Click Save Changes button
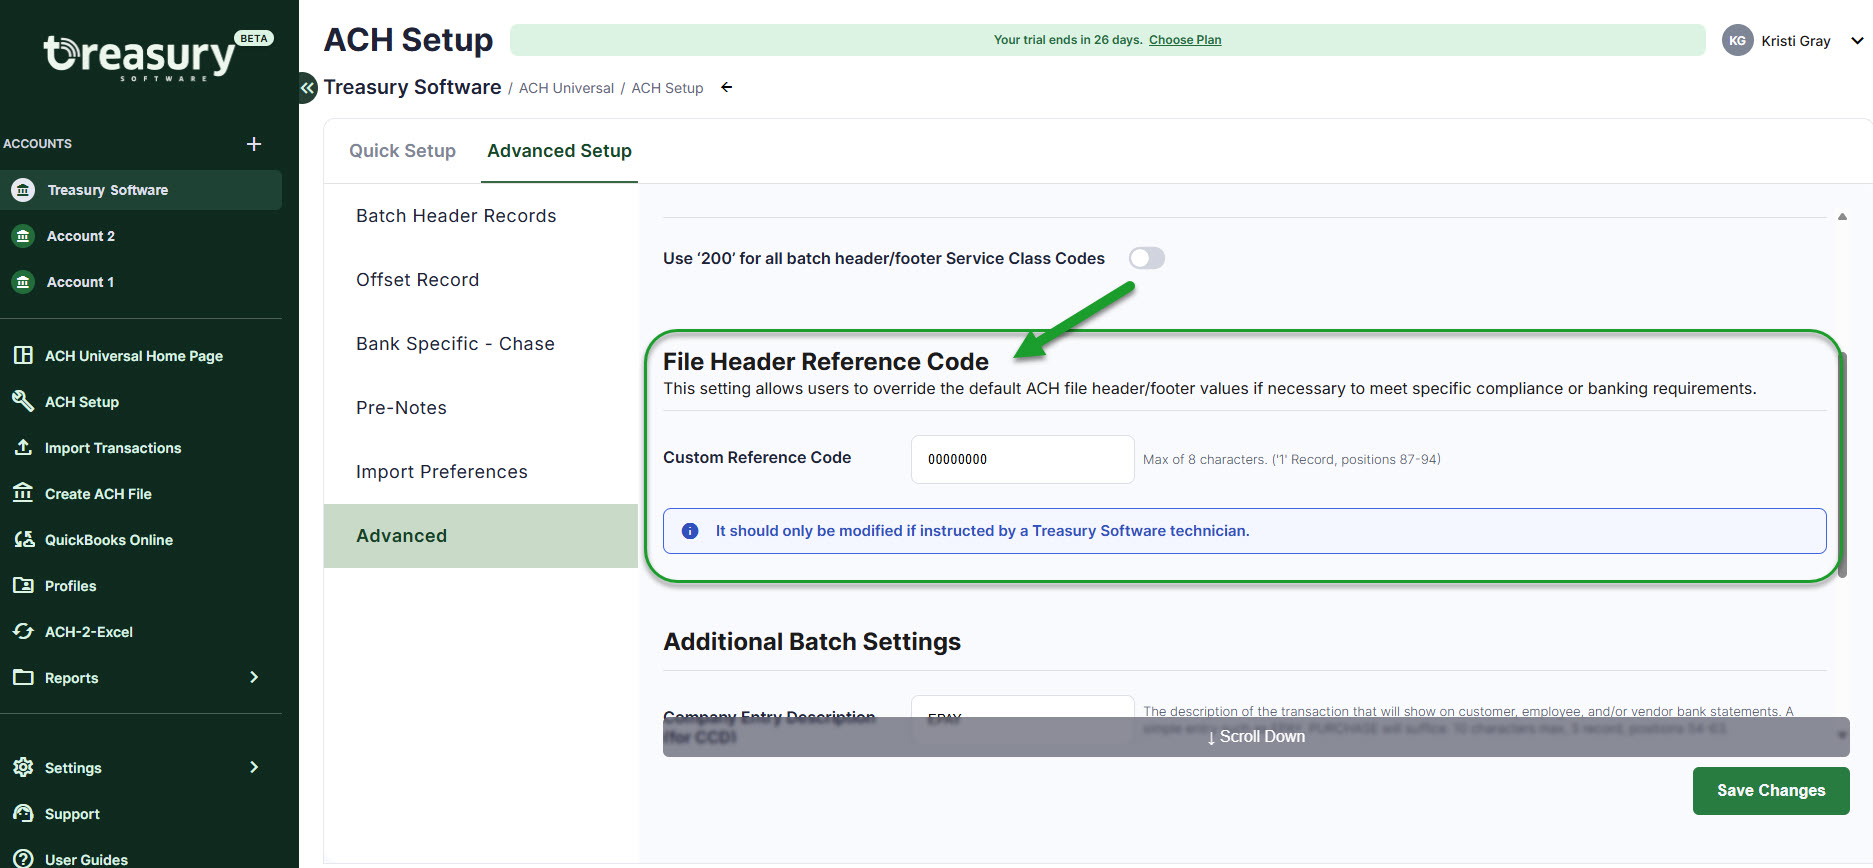 (x=1771, y=790)
